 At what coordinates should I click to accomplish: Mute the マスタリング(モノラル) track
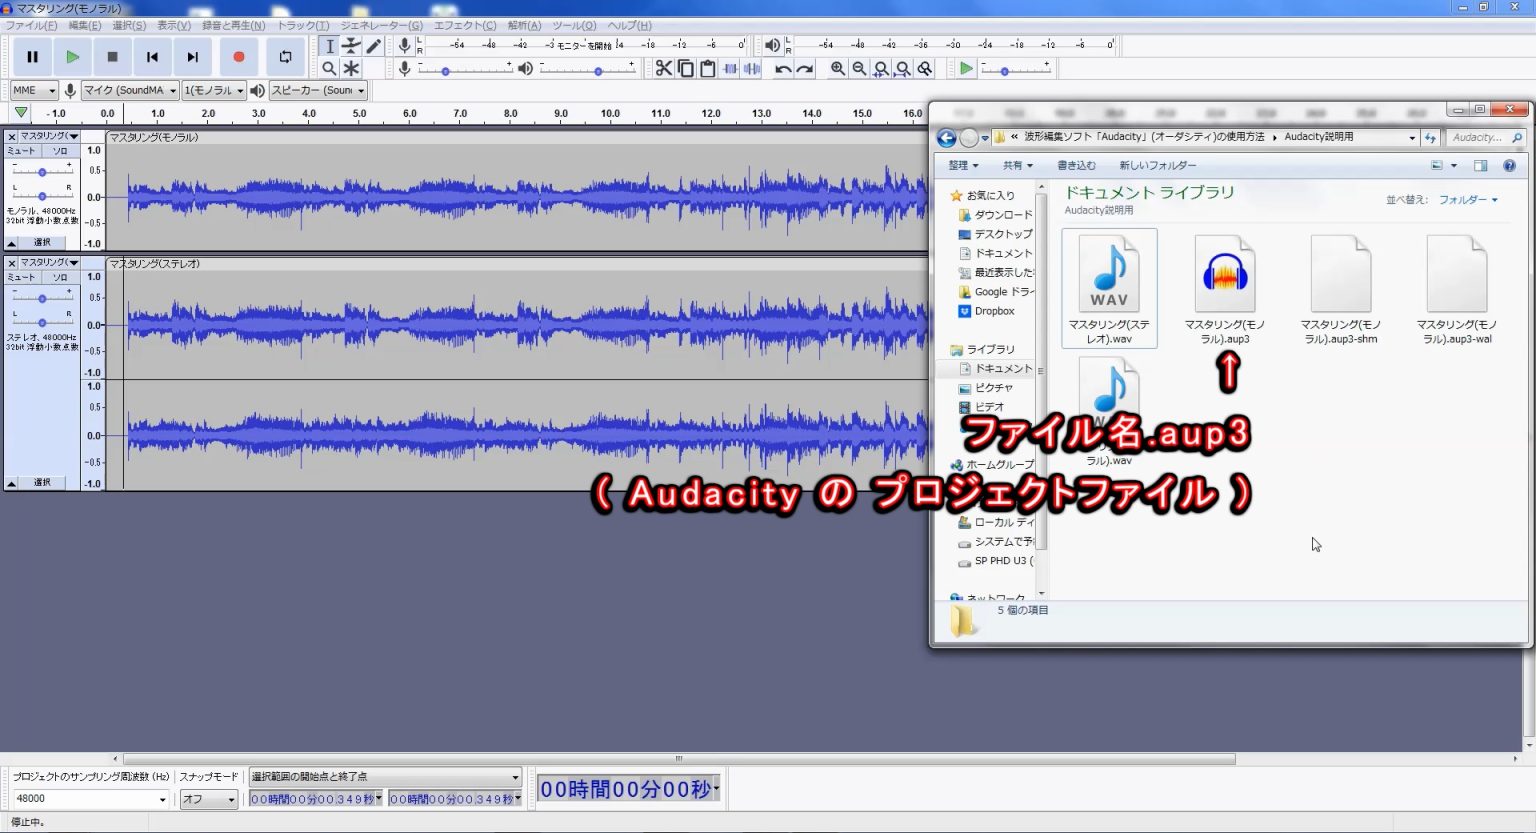[x=23, y=150]
